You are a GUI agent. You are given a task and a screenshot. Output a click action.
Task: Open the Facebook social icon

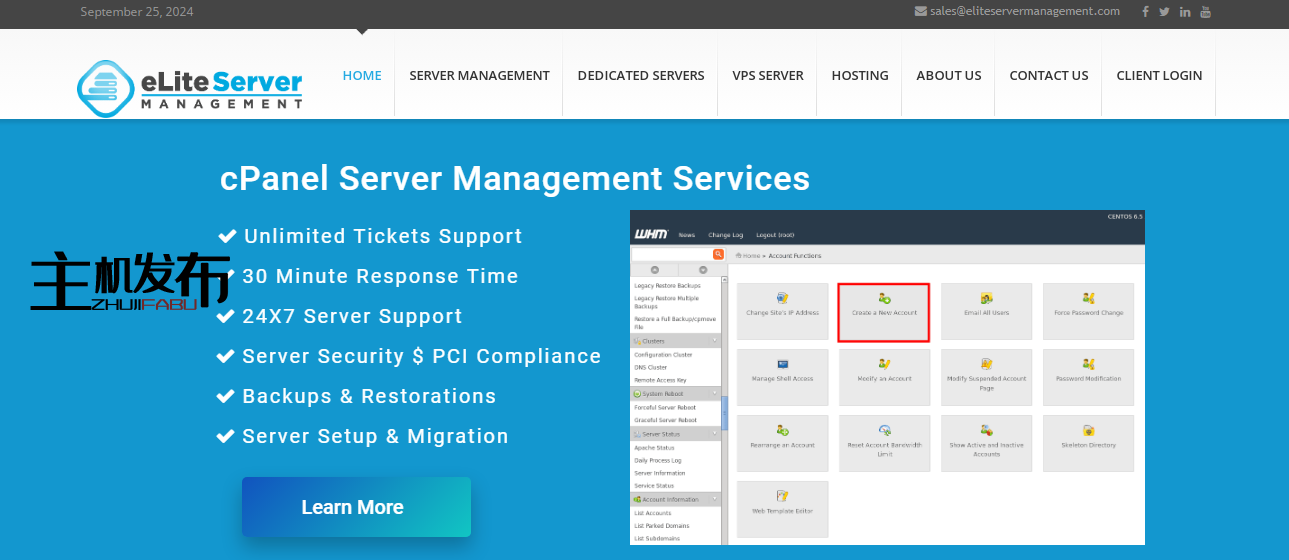[1145, 12]
